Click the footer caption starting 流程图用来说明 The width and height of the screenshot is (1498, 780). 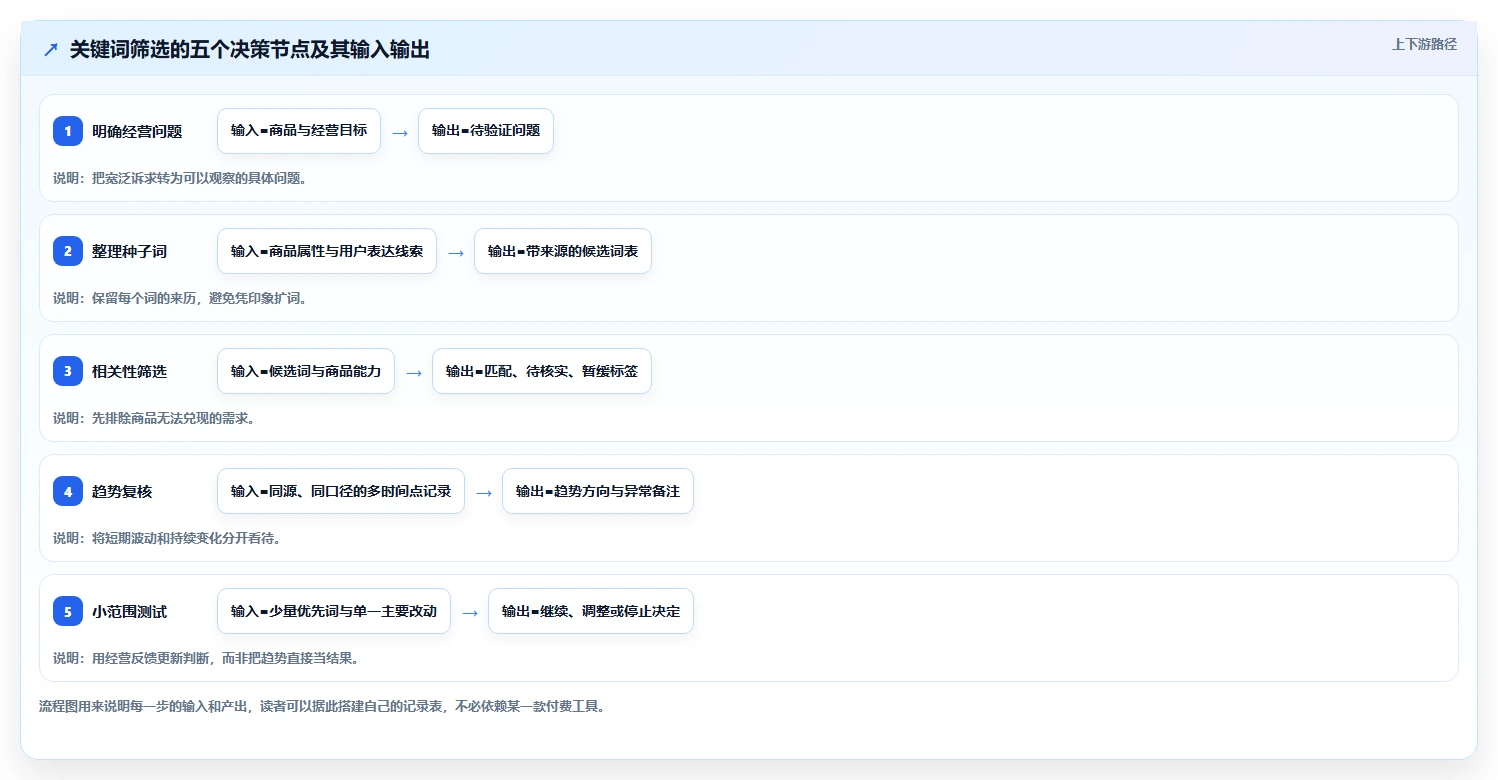pos(322,706)
